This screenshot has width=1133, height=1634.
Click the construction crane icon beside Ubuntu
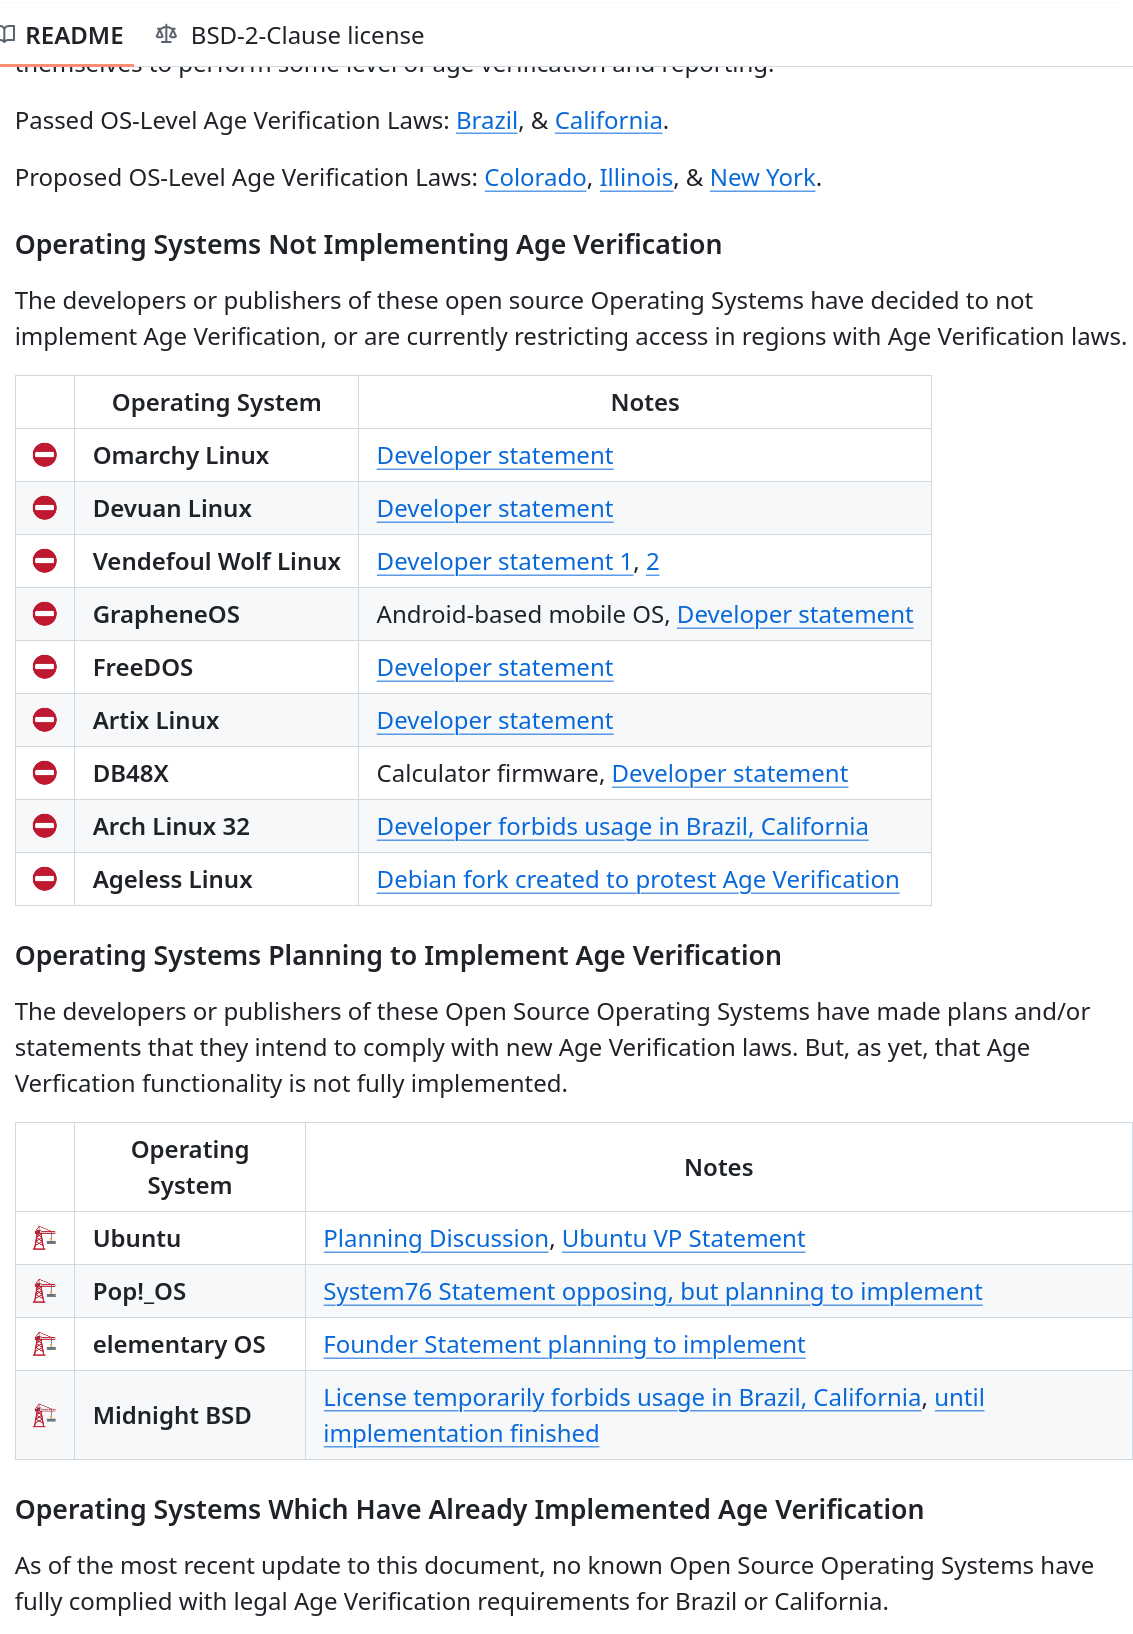pos(45,1238)
